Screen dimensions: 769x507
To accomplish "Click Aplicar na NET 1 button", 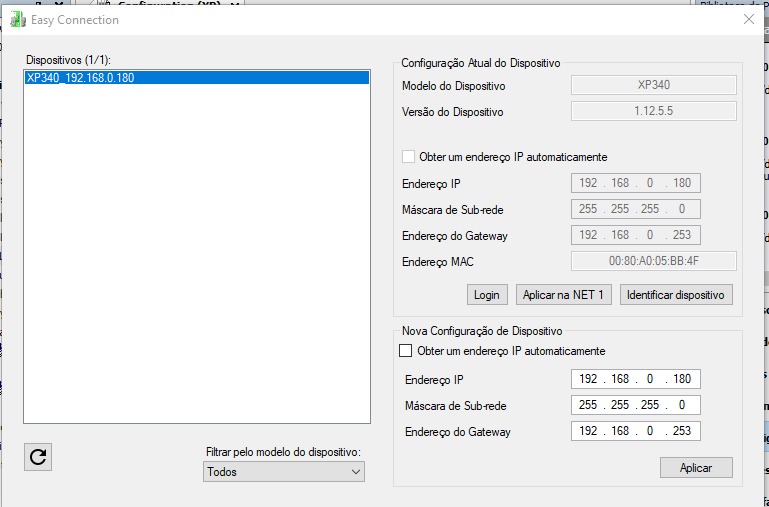I will (563, 294).
